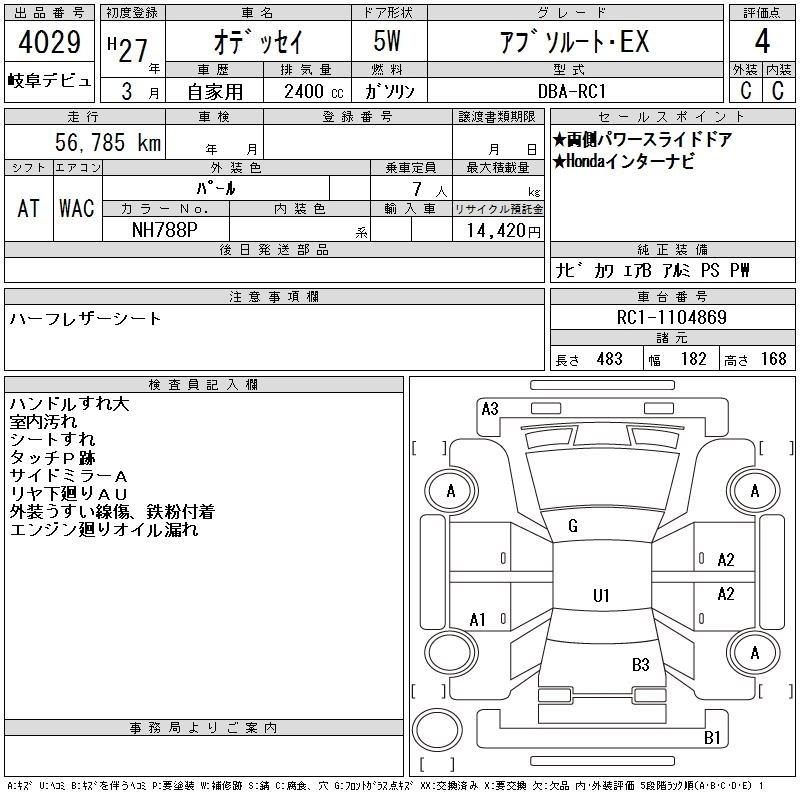Image resolution: width=800 pixels, height=800 pixels.
Task: Click the U1 mark on the roof diagram
Action: [x=601, y=595]
